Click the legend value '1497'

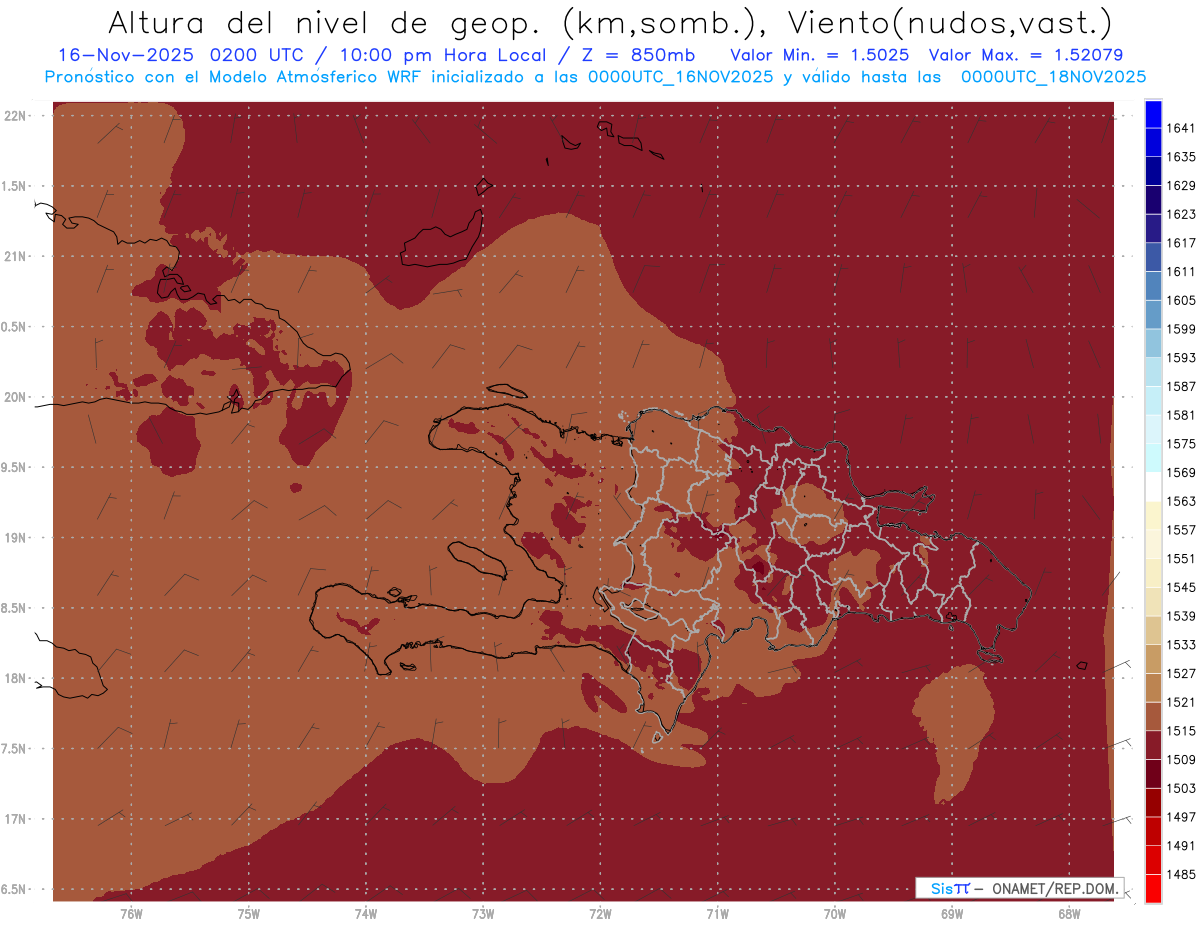point(1181,817)
